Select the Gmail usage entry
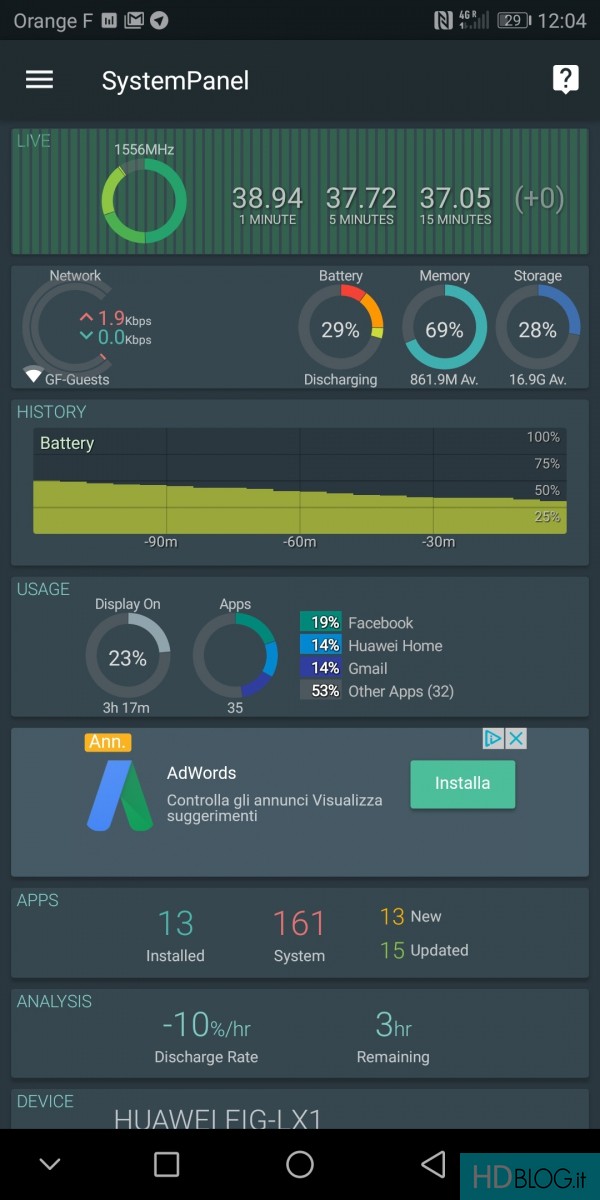The image size is (600, 1200). pos(367,668)
